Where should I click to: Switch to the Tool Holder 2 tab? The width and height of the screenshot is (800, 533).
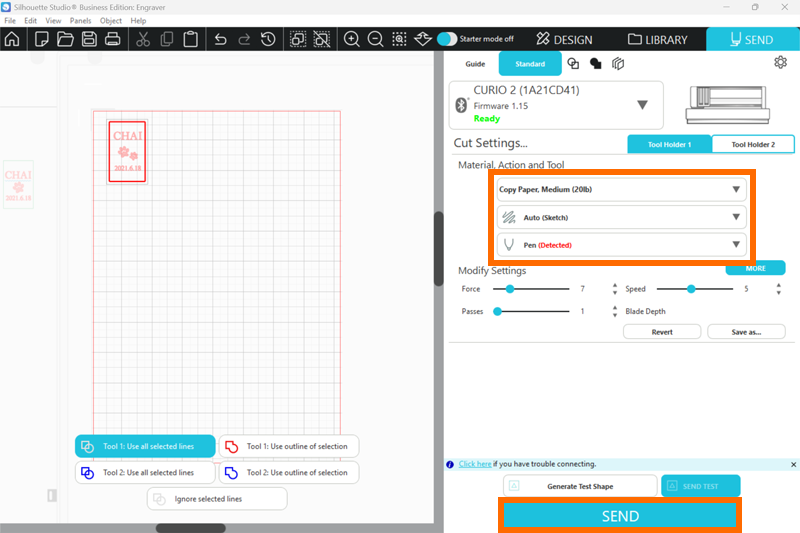[752, 145]
